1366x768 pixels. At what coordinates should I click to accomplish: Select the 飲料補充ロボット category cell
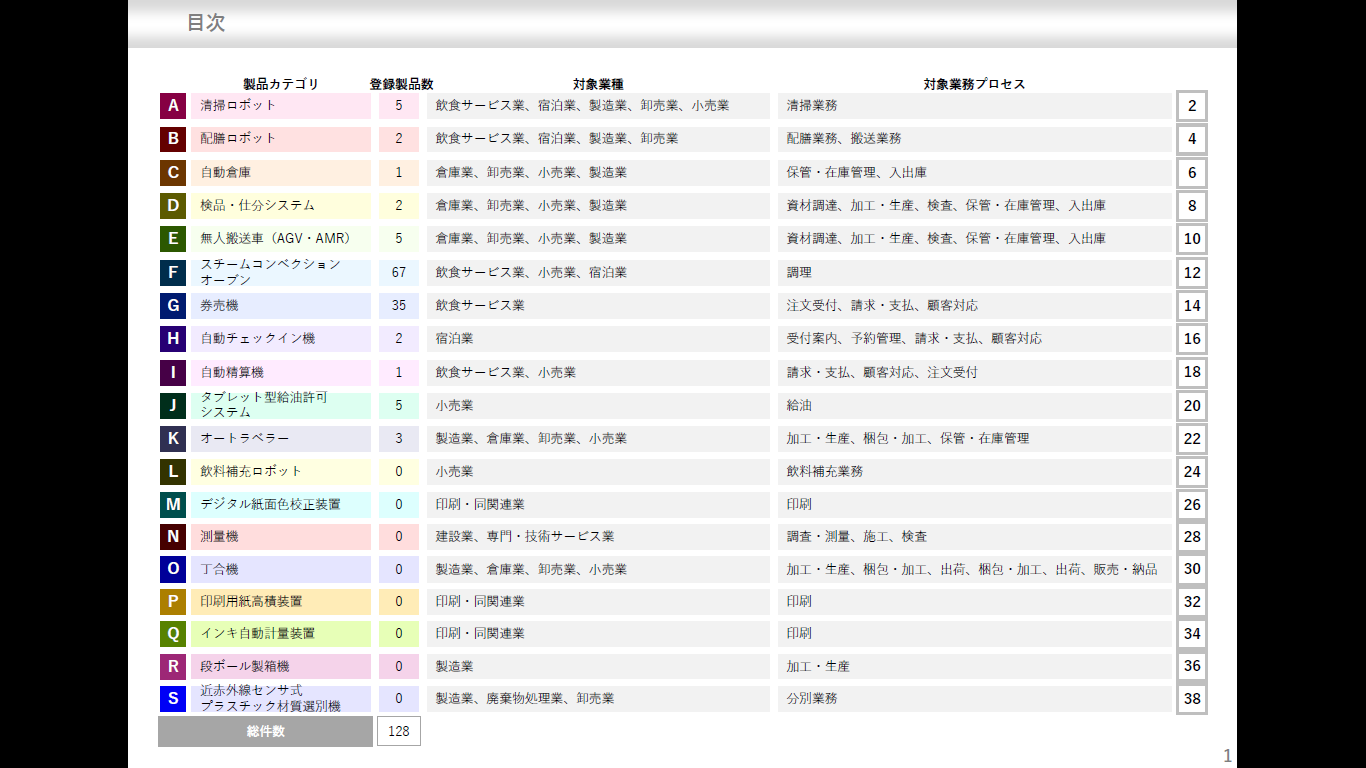(281, 472)
